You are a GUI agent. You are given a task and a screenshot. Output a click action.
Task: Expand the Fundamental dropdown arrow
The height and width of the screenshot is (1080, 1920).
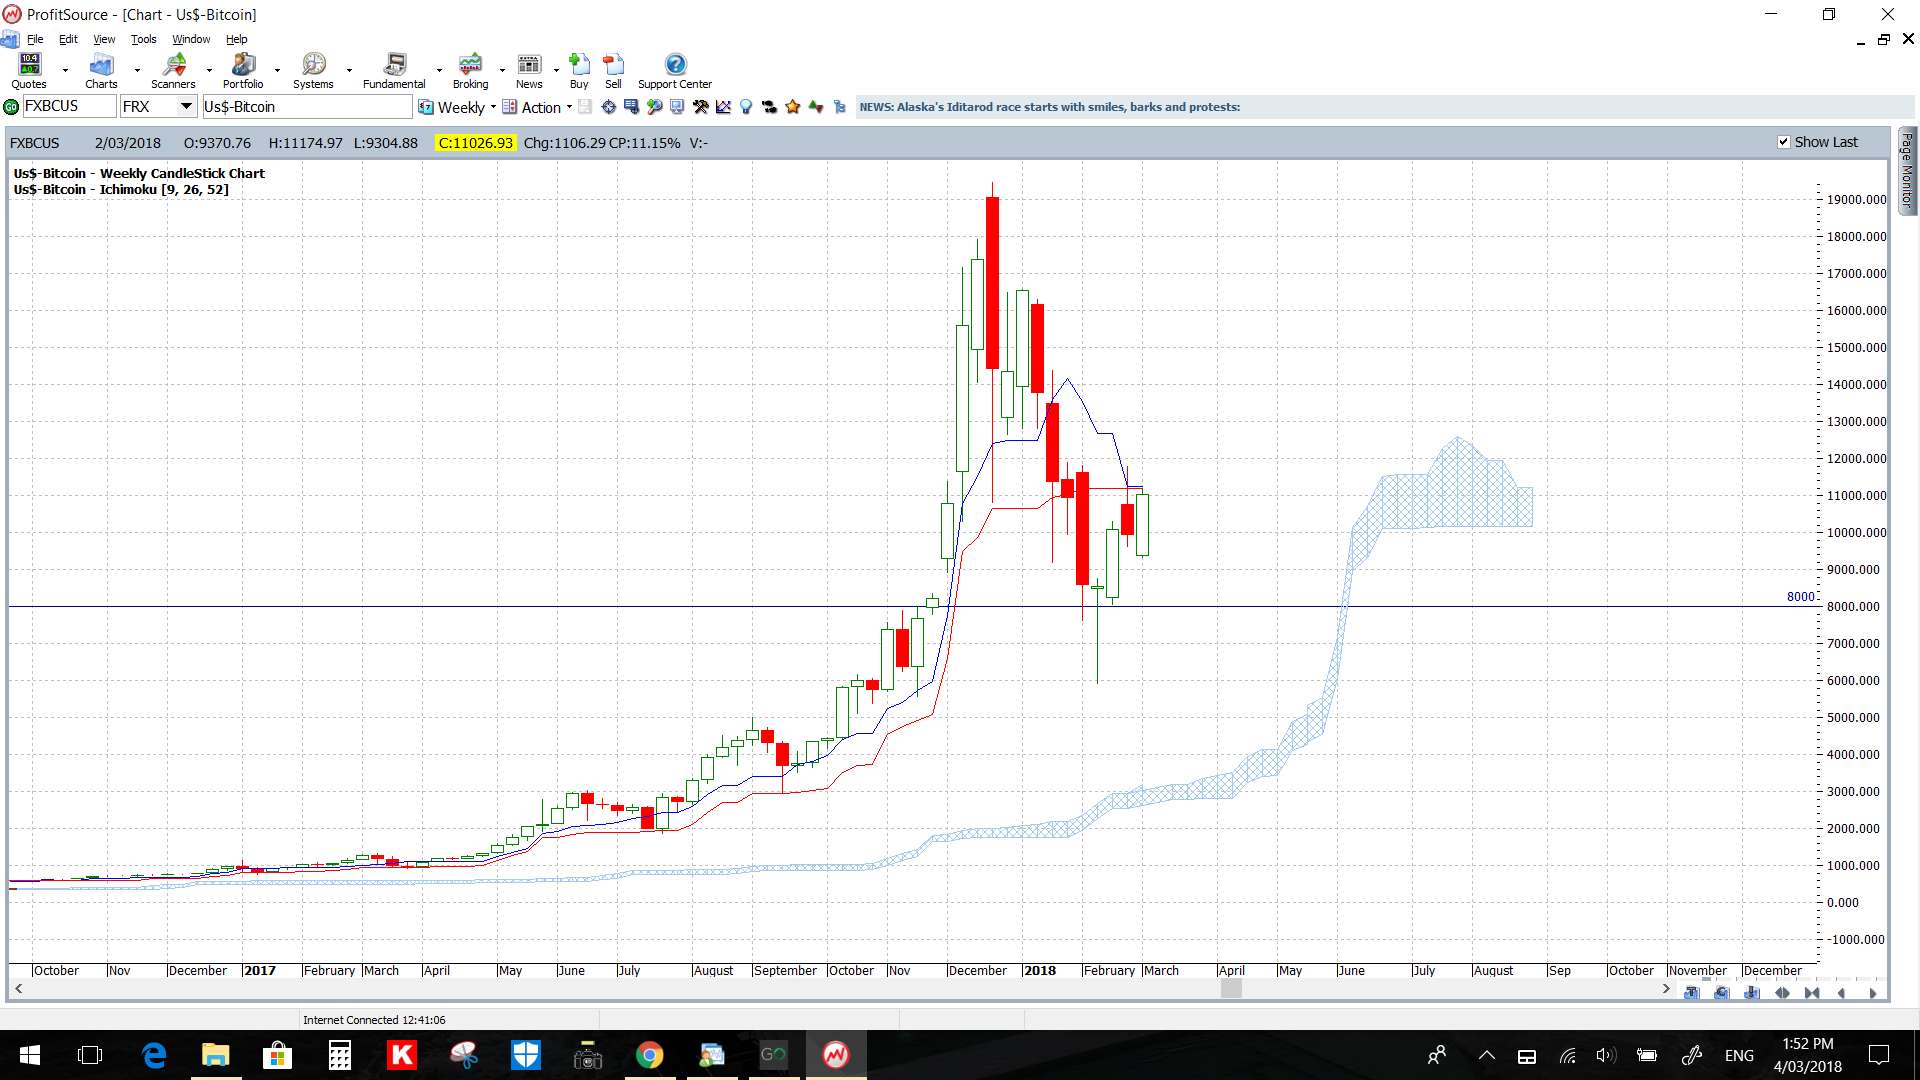pyautogui.click(x=439, y=71)
